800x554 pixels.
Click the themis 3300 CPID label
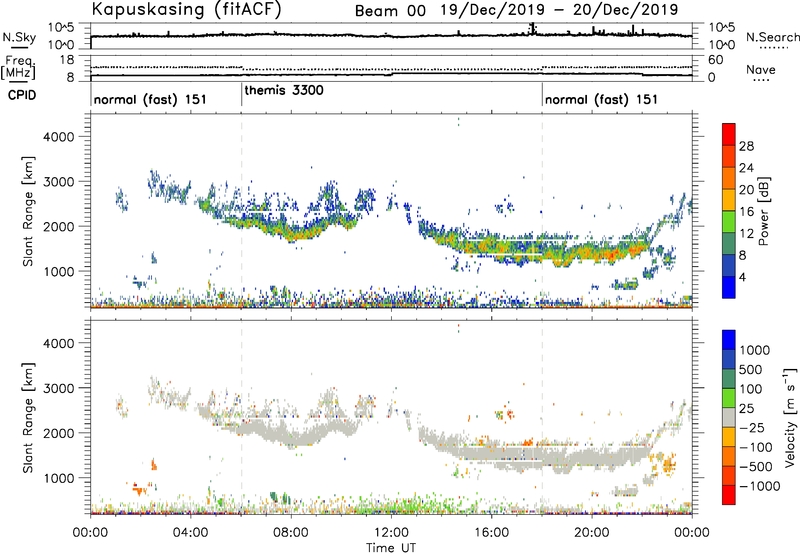[x=284, y=91]
